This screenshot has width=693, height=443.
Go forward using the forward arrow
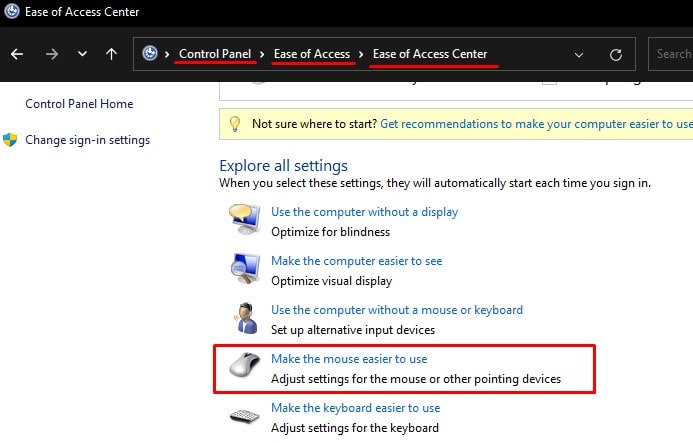coord(52,54)
